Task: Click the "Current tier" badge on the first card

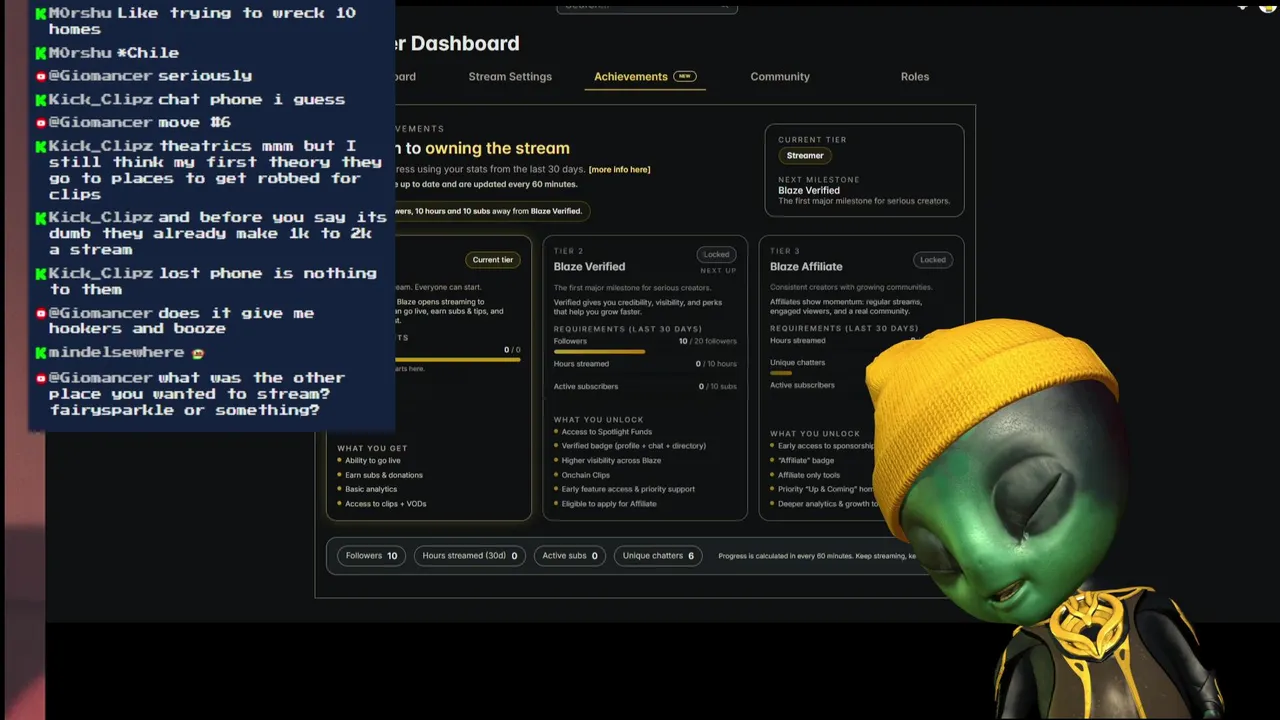Action: click(493, 260)
